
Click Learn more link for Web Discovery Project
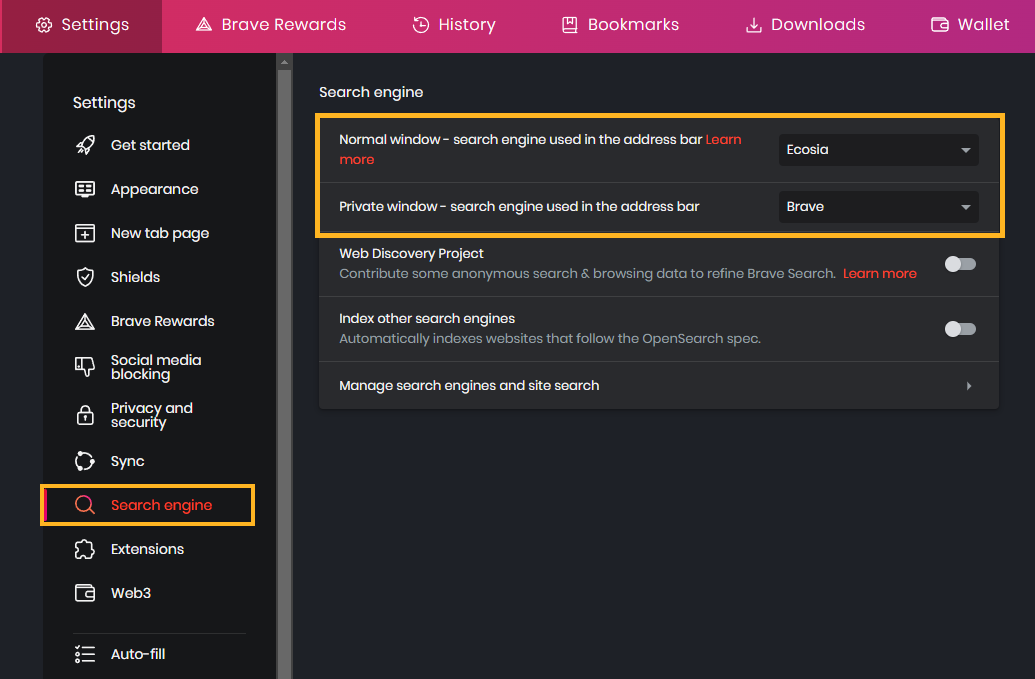(879, 274)
